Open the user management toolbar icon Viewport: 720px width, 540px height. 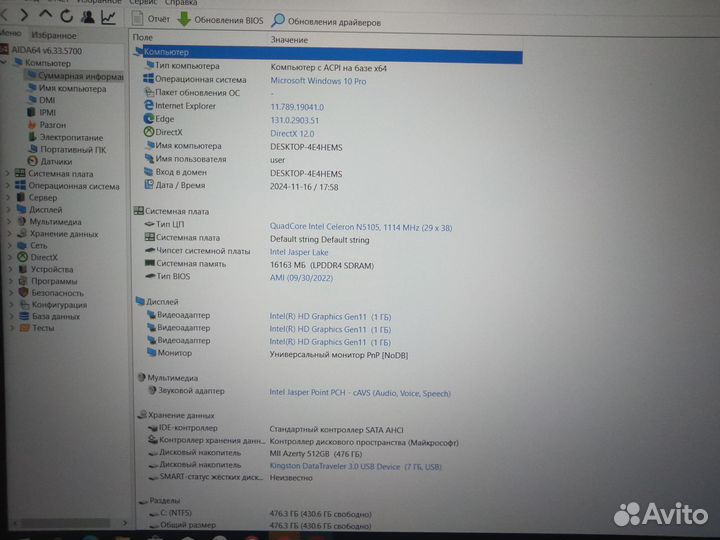pos(88,17)
